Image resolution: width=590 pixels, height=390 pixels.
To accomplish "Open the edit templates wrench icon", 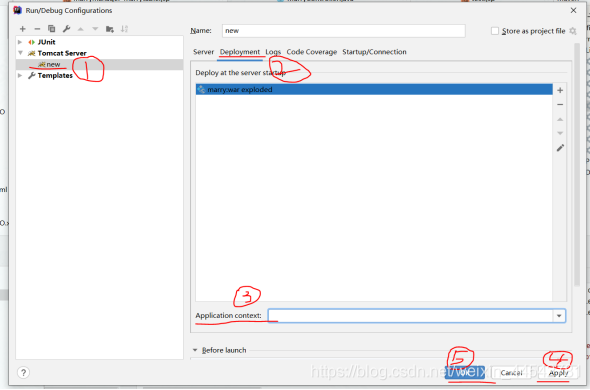I will tap(66, 29).
